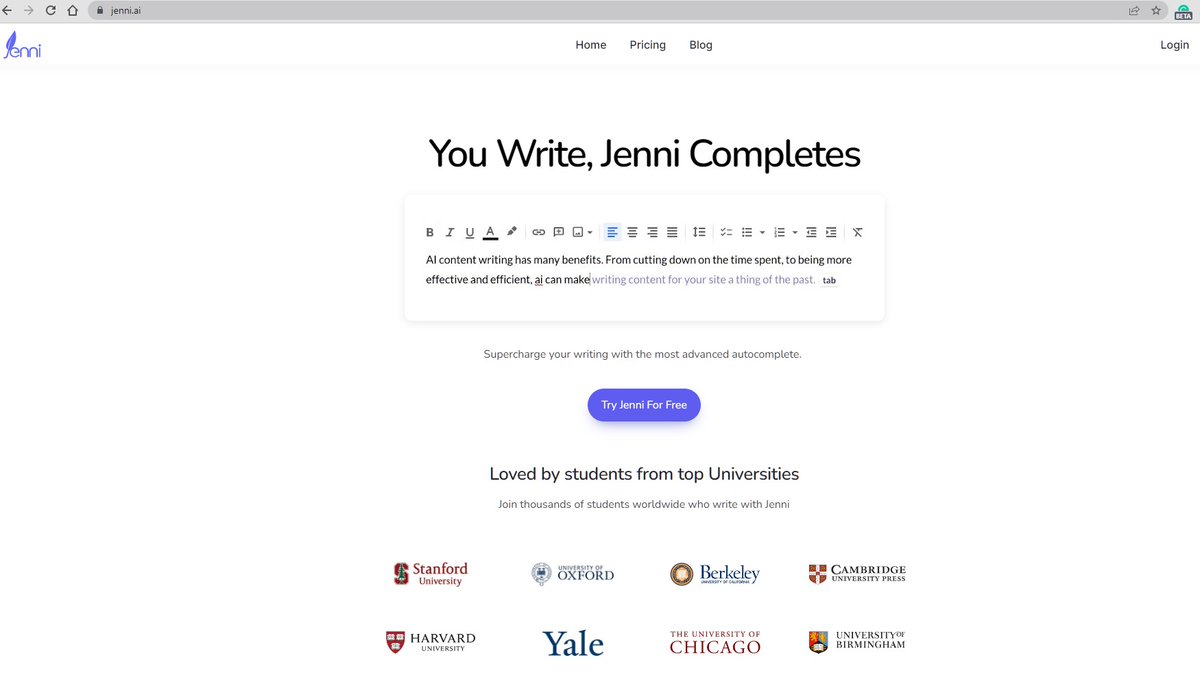Open the text color picker
This screenshot has height=673, width=1200.
pyautogui.click(x=490, y=232)
